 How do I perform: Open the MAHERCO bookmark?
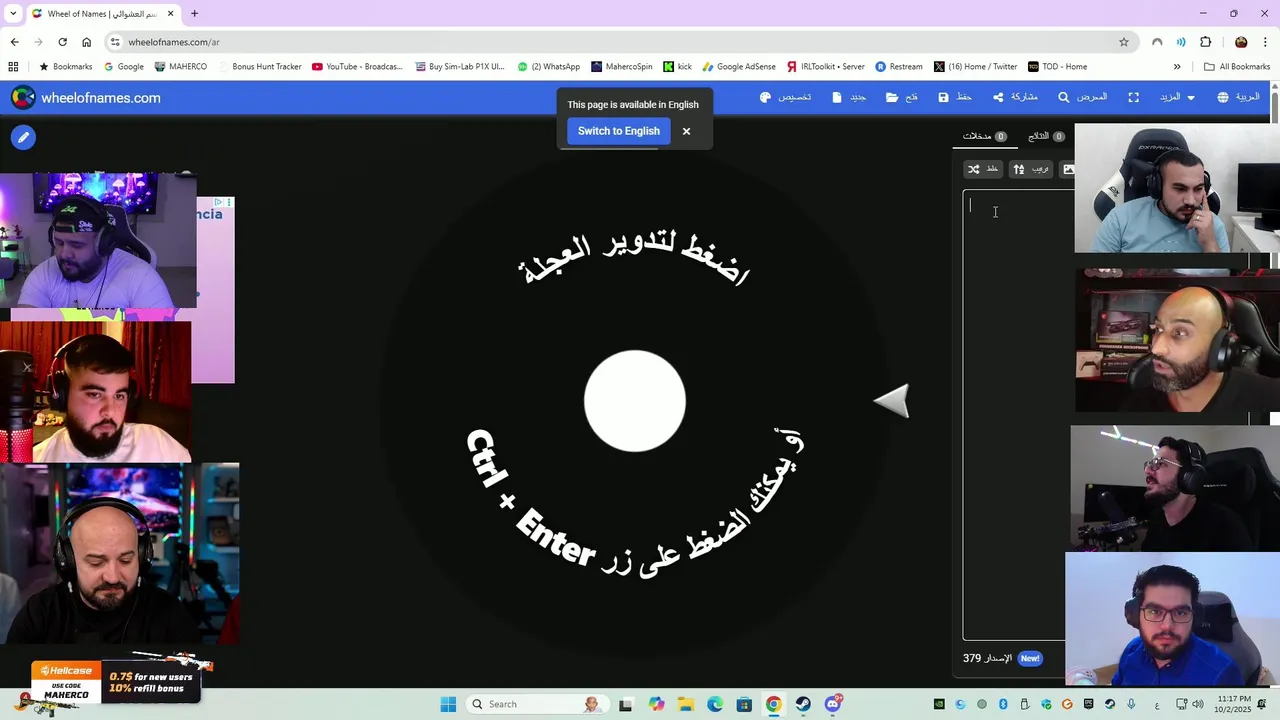coord(180,67)
